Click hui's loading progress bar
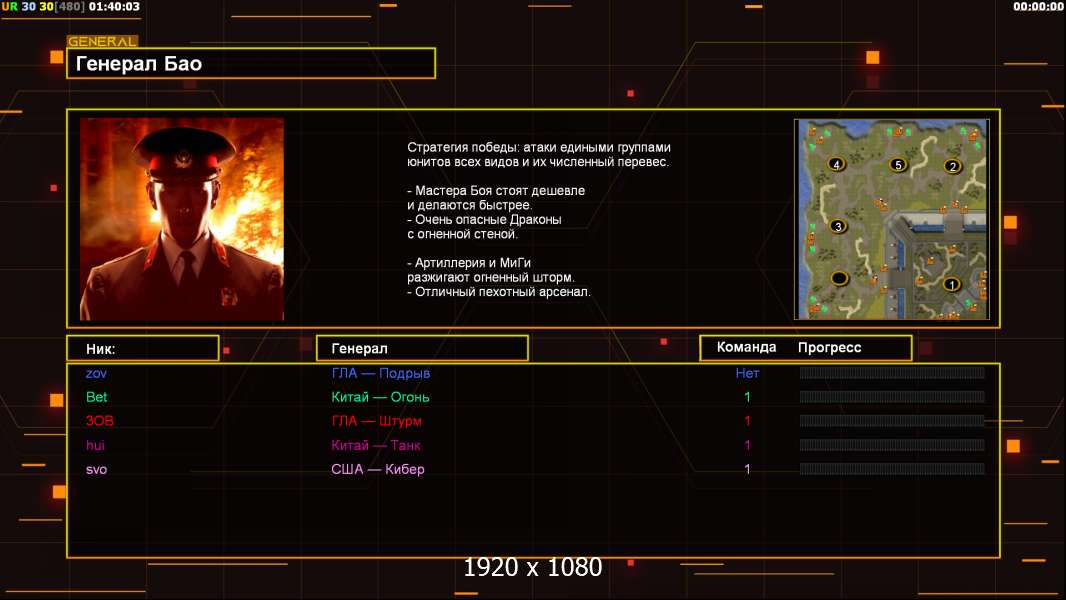 [892, 445]
